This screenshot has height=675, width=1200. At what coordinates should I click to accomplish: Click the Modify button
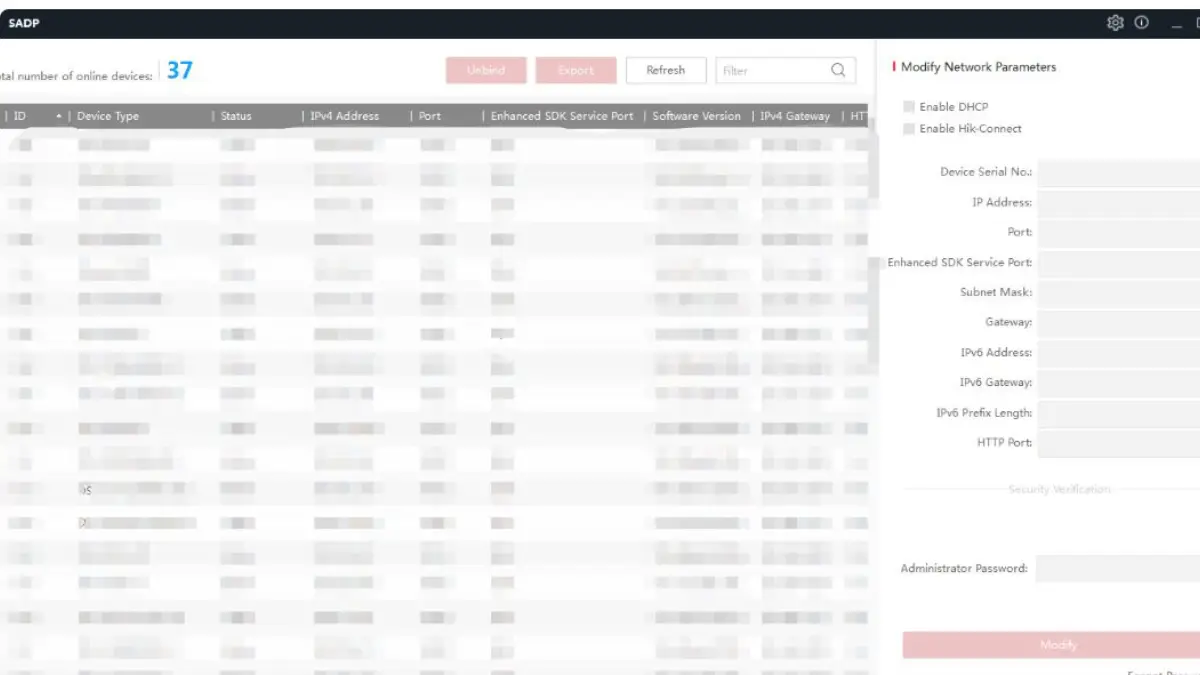pos(1051,645)
